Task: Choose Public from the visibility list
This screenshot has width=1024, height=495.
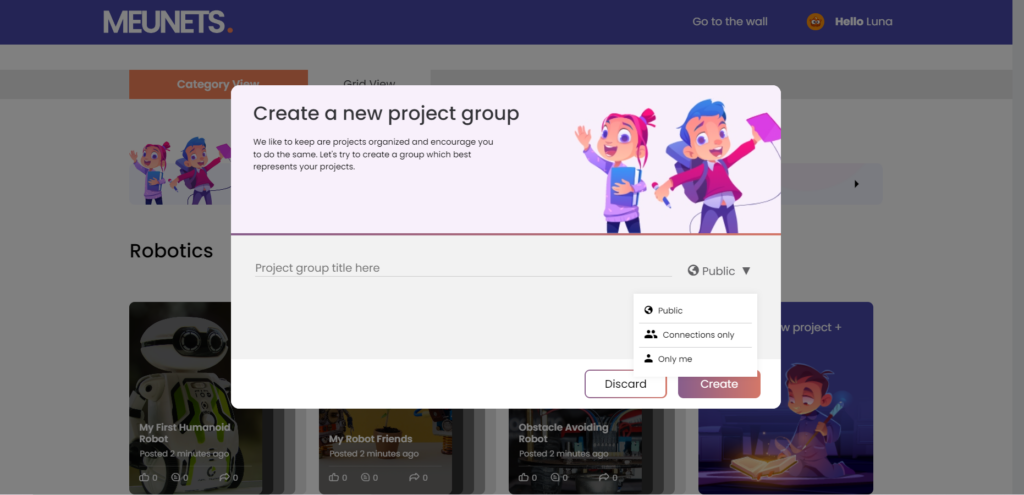Action: [x=695, y=310]
